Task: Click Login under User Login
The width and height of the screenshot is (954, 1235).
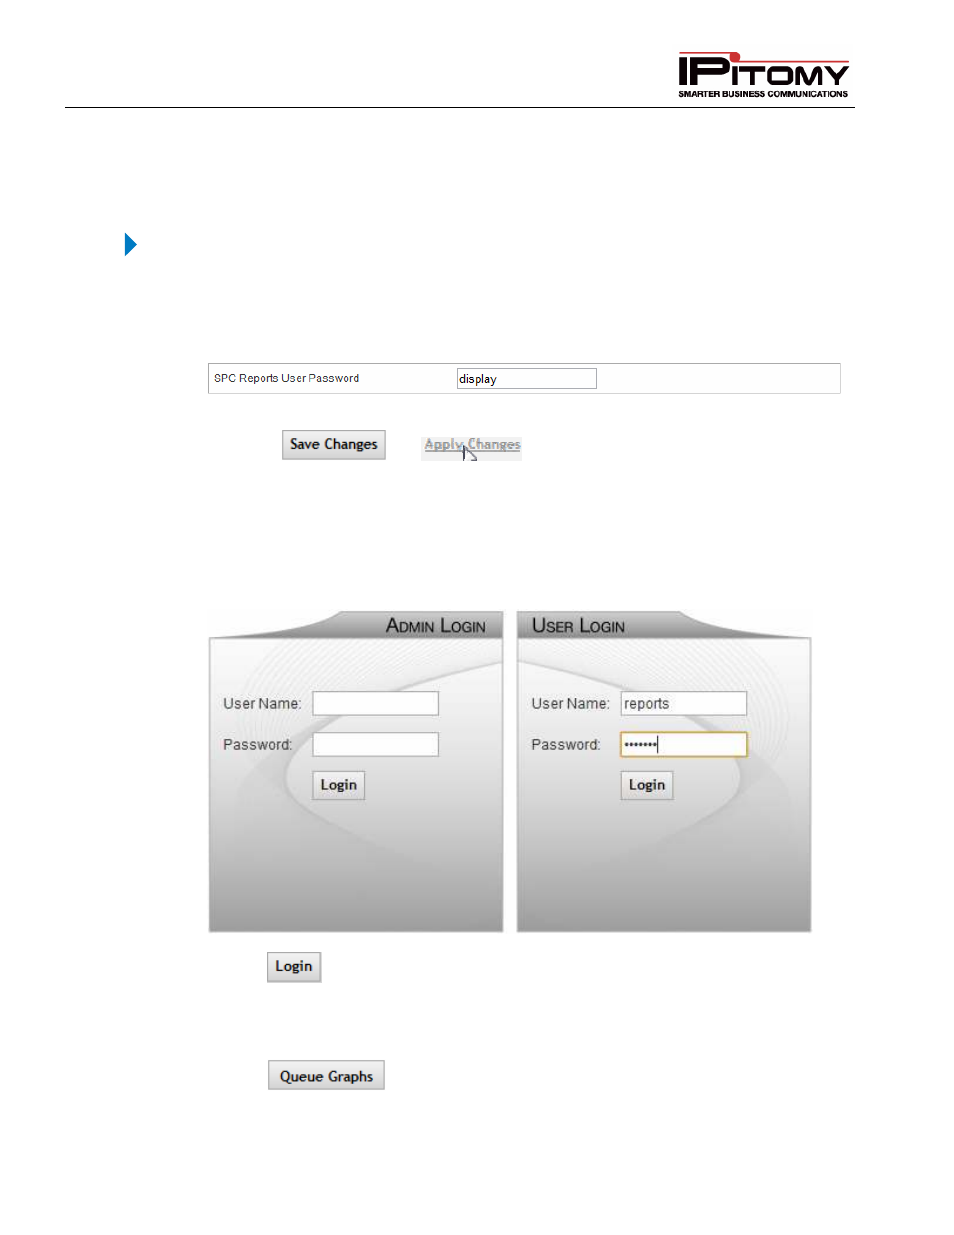Action: click(x=646, y=785)
